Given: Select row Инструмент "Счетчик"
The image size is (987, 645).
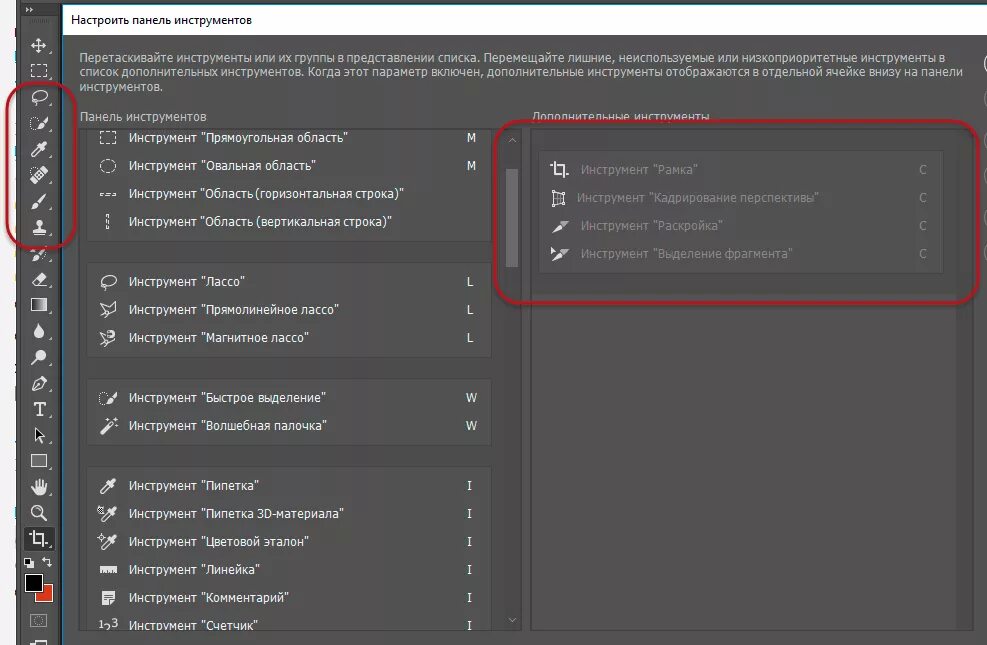Looking at the screenshot, I should coord(289,623).
